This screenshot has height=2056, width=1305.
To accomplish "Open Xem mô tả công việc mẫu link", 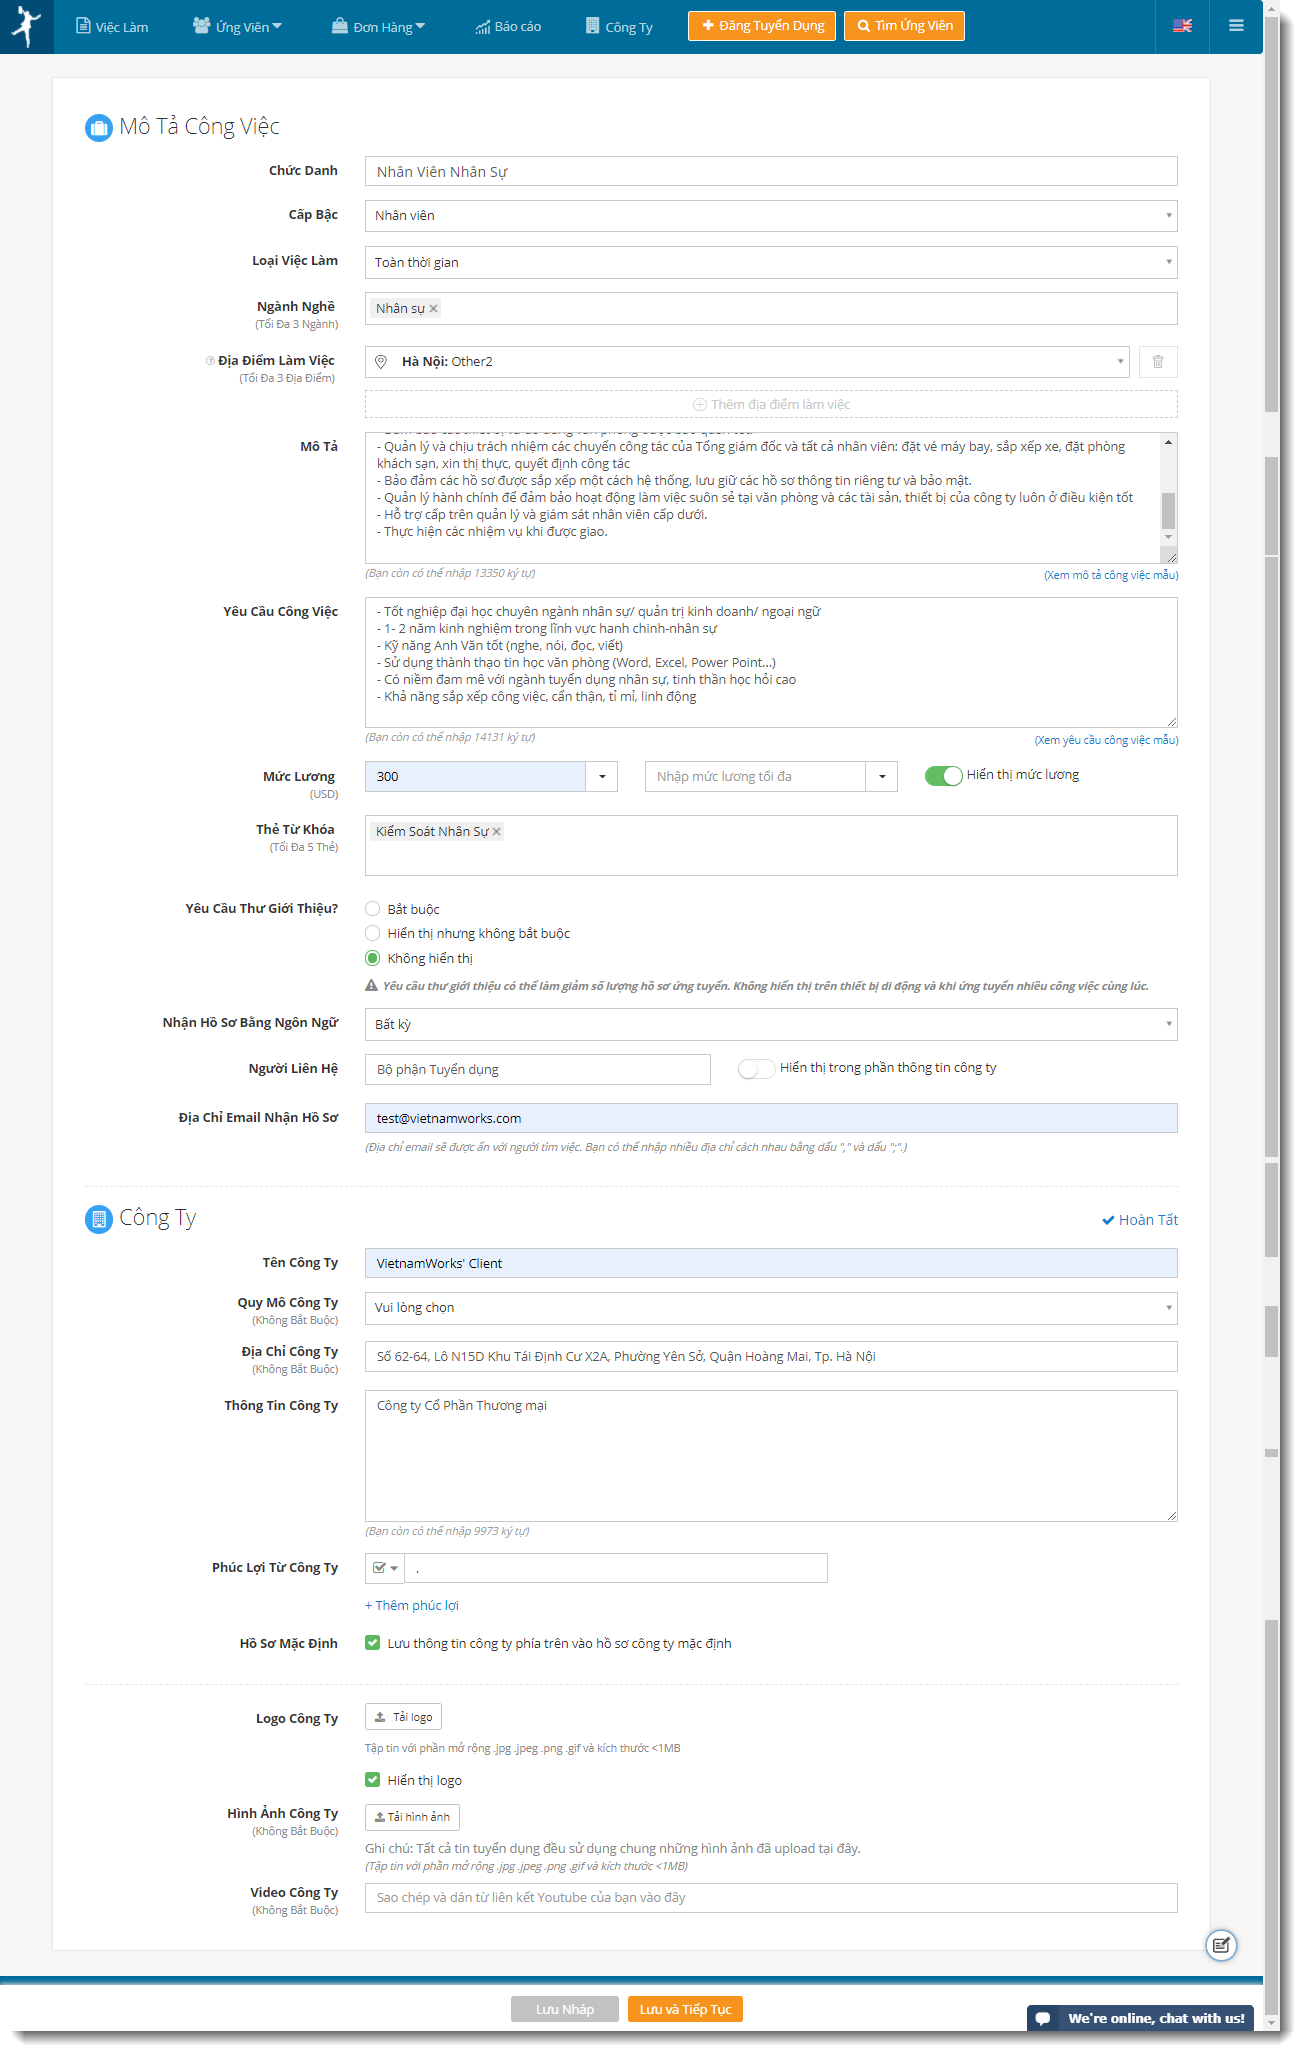I will point(1111,576).
